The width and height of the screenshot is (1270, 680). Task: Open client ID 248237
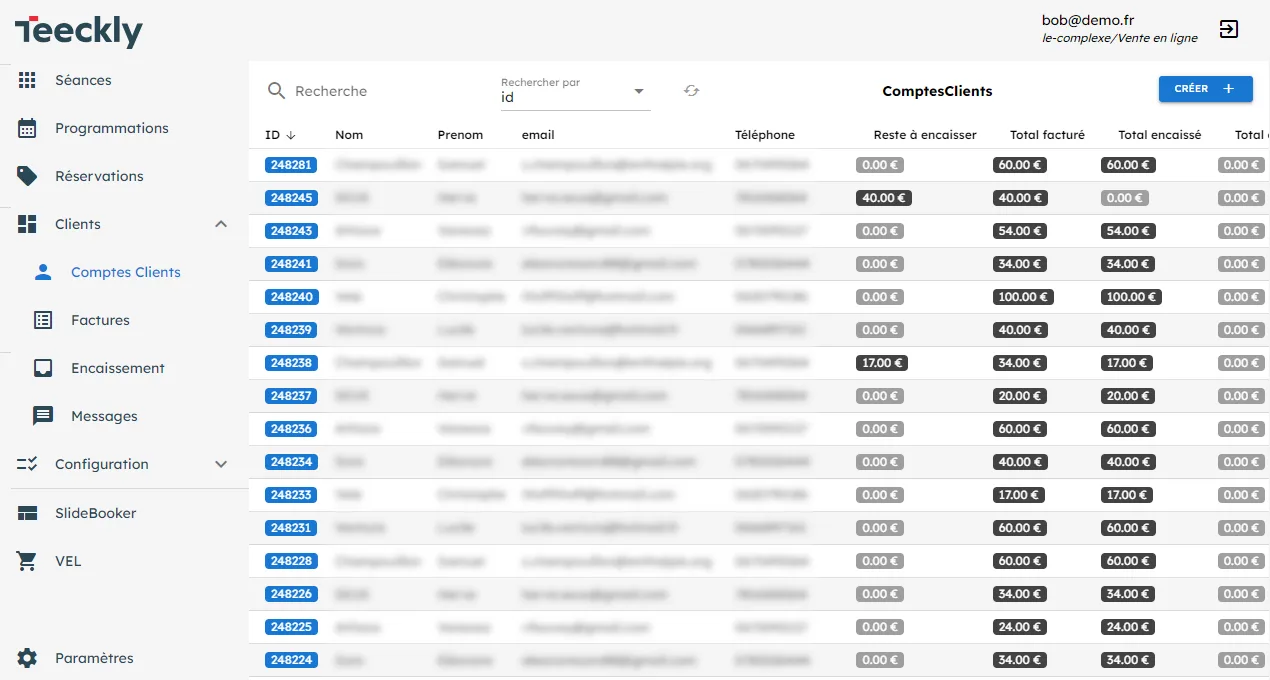coord(291,396)
